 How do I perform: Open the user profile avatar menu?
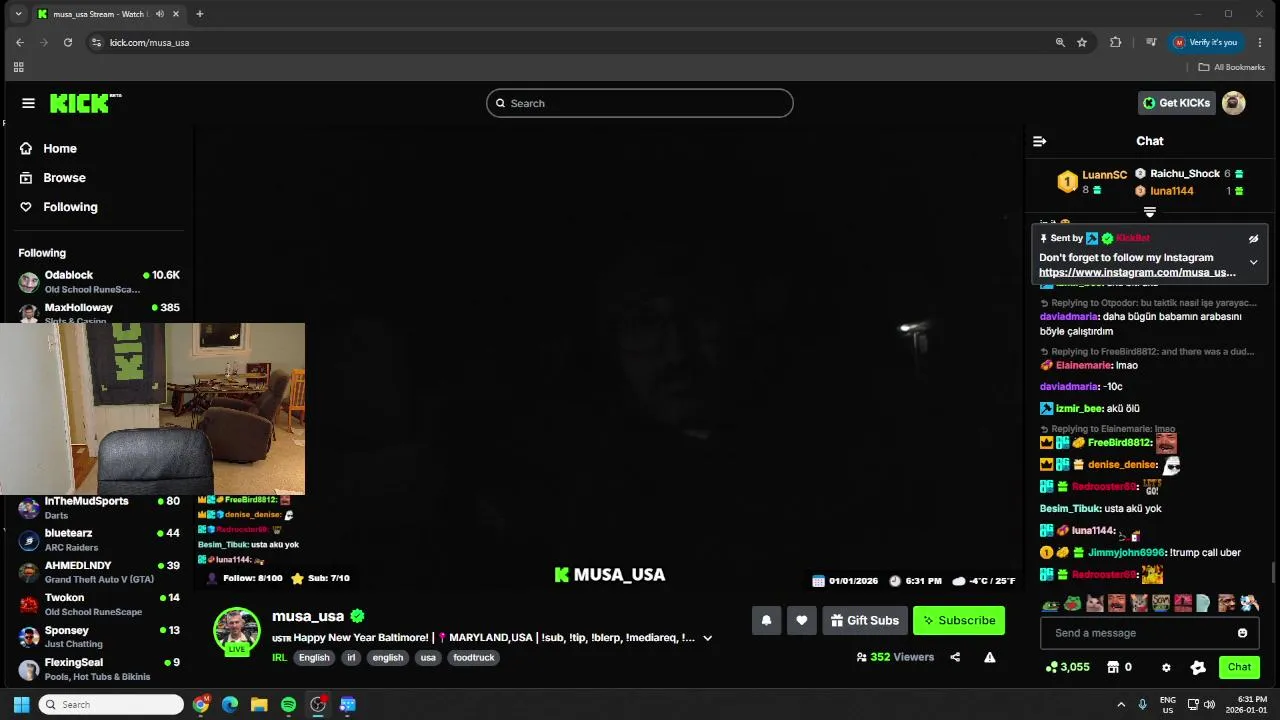[1234, 103]
